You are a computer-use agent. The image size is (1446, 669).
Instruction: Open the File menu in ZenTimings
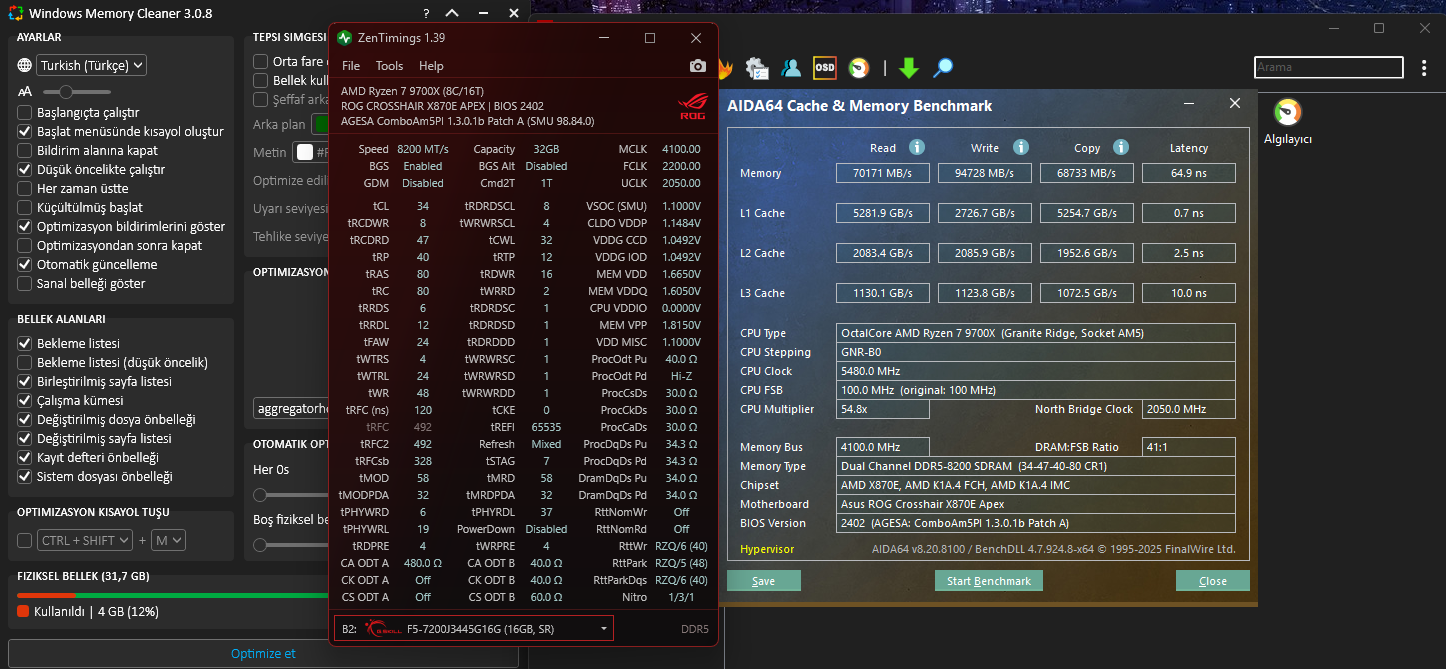coord(351,66)
